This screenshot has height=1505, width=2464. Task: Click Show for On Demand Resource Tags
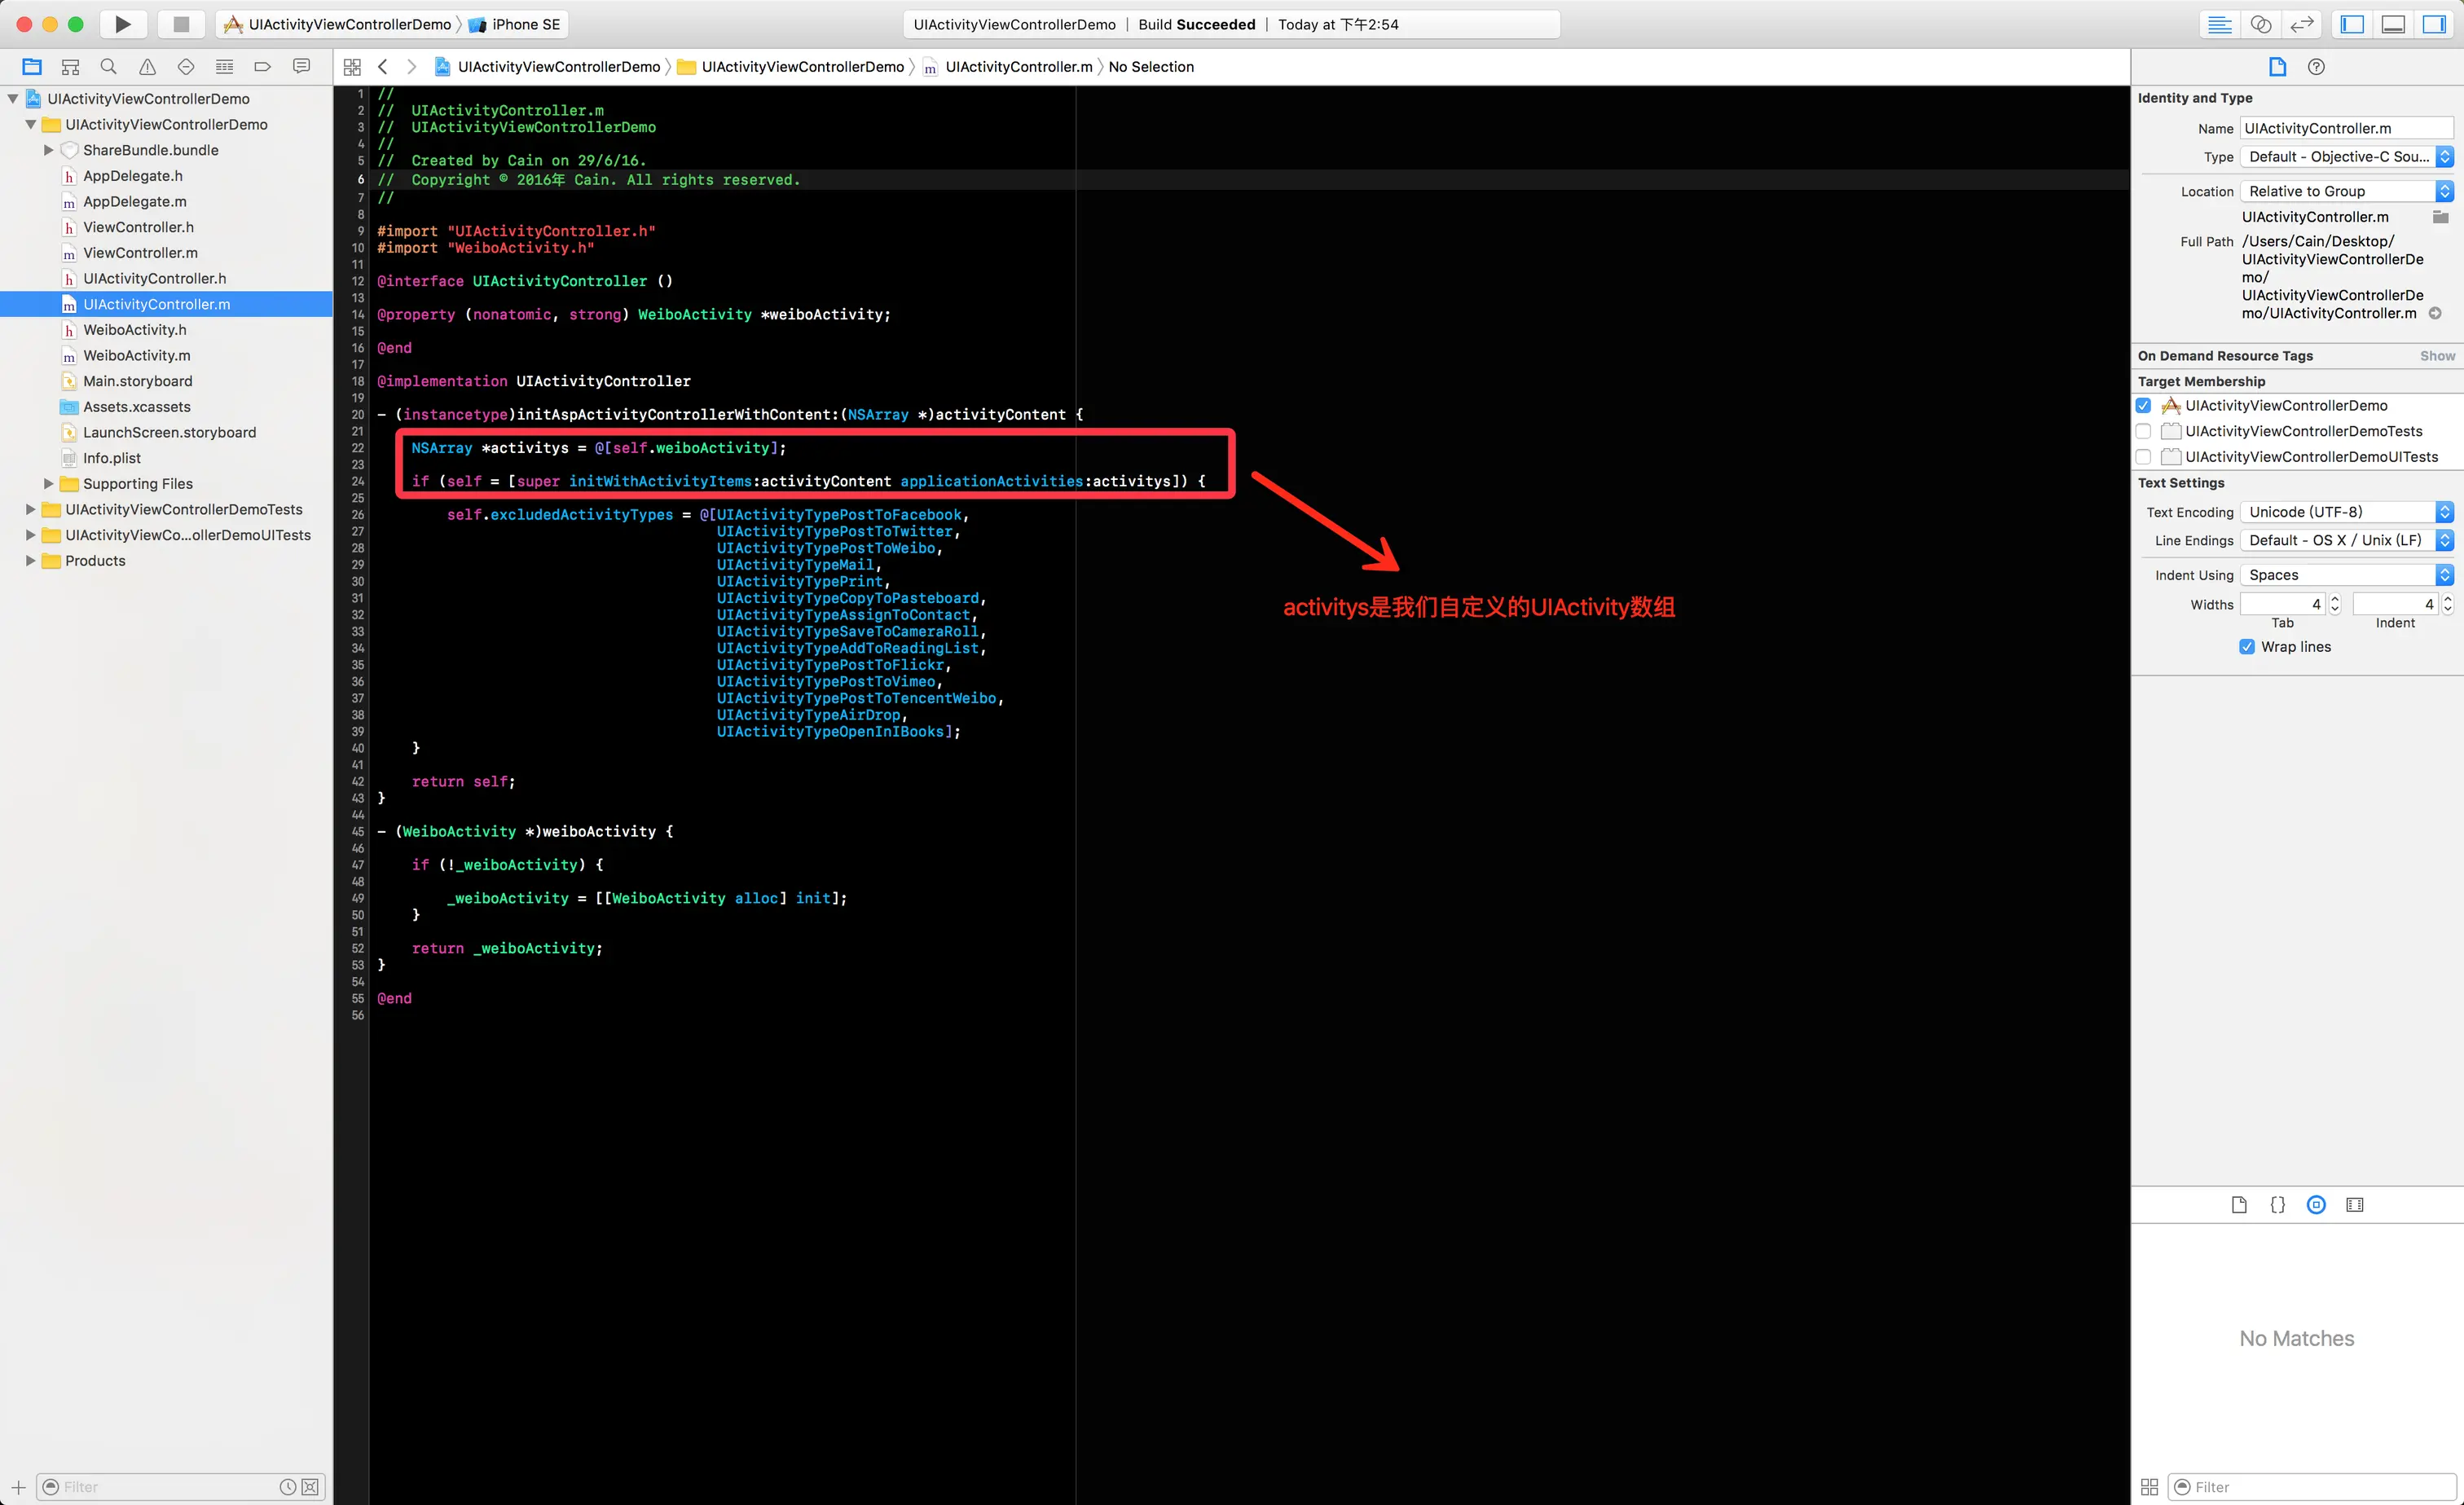pyautogui.click(x=2437, y=356)
